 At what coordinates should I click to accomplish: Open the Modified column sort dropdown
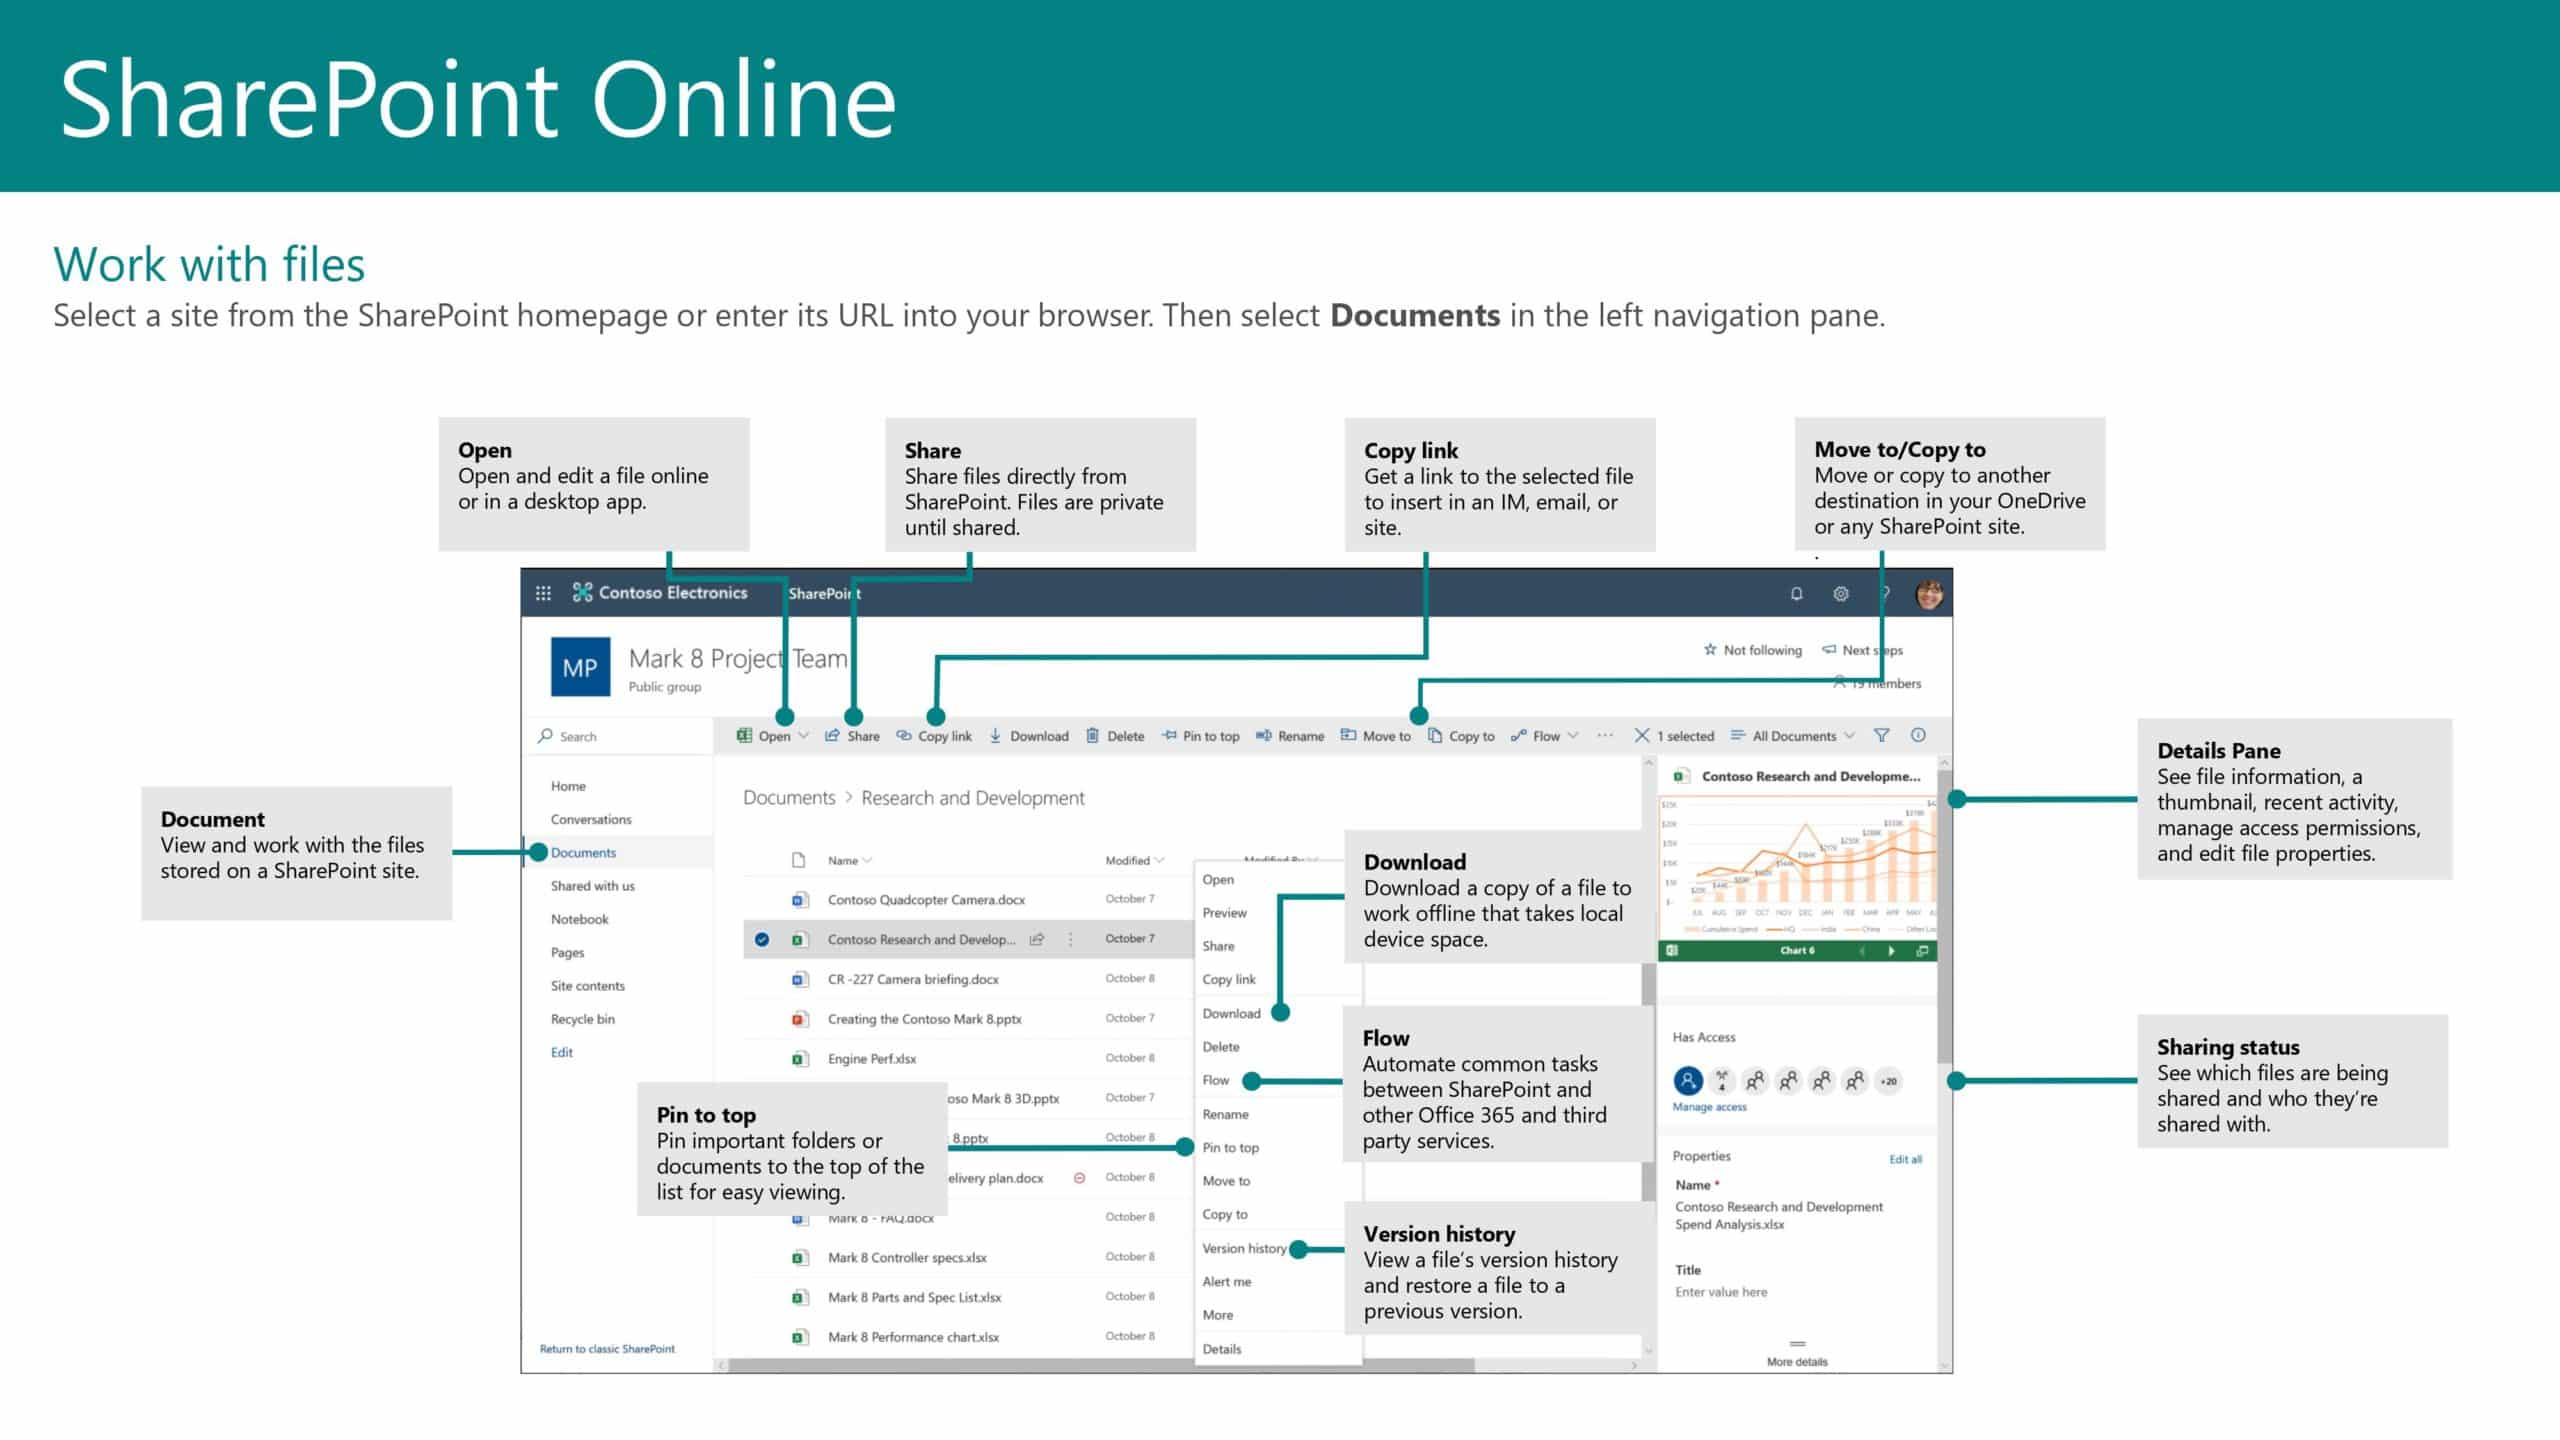tap(1159, 860)
